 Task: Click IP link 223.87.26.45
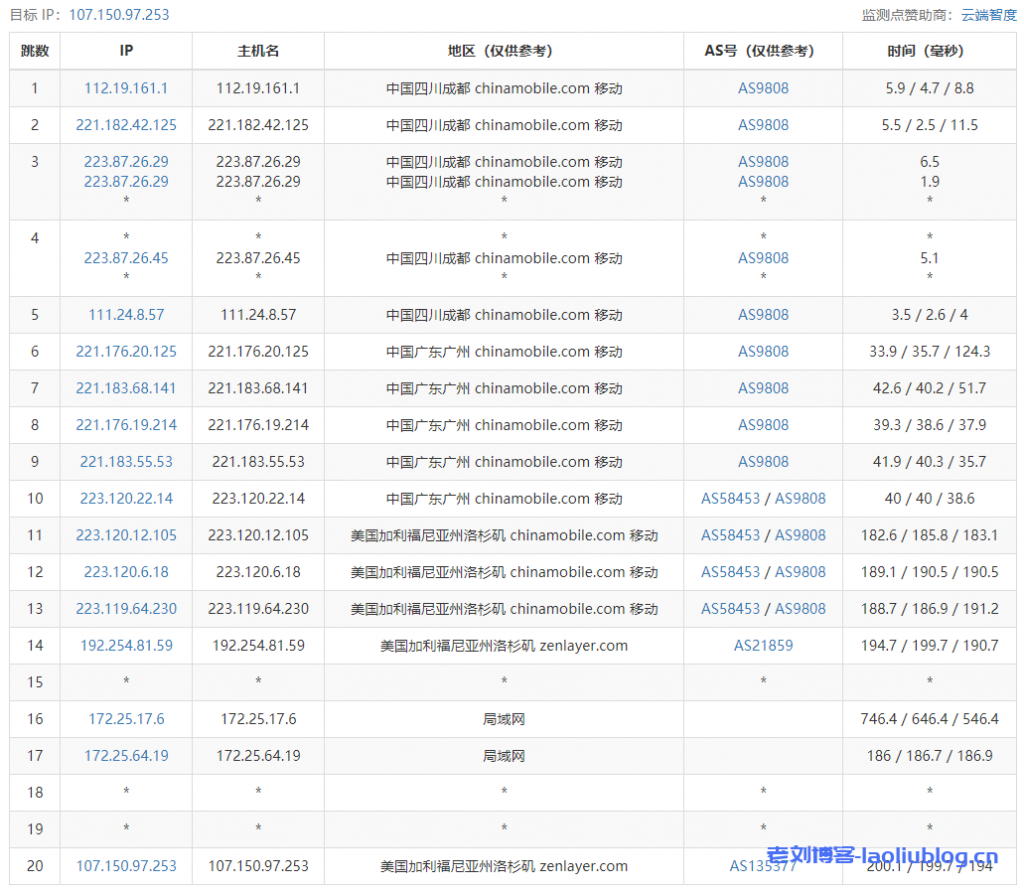click(x=126, y=258)
